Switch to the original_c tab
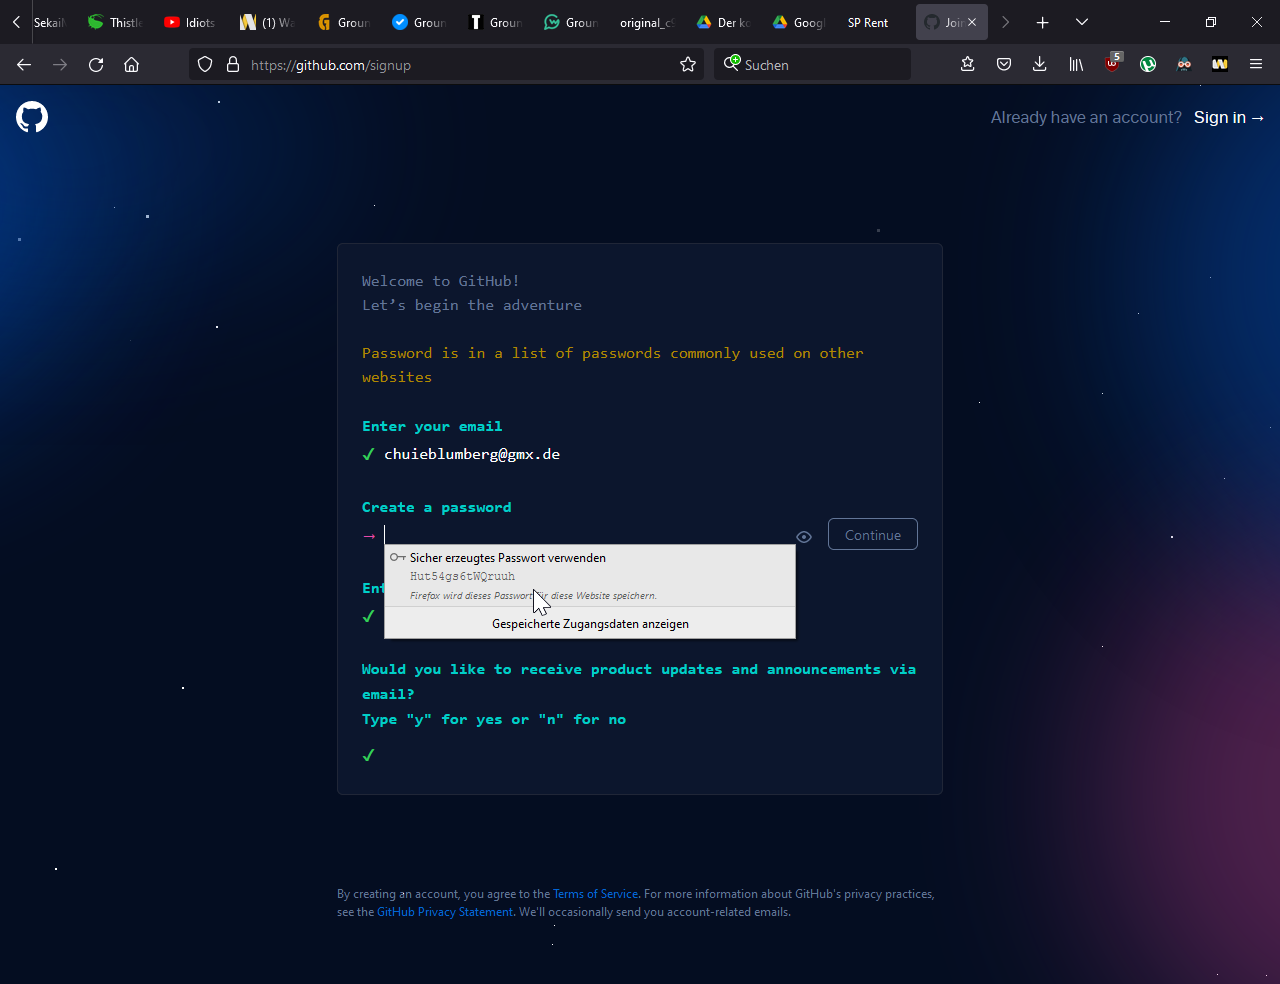Image resolution: width=1280 pixels, height=984 pixels. [648, 22]
